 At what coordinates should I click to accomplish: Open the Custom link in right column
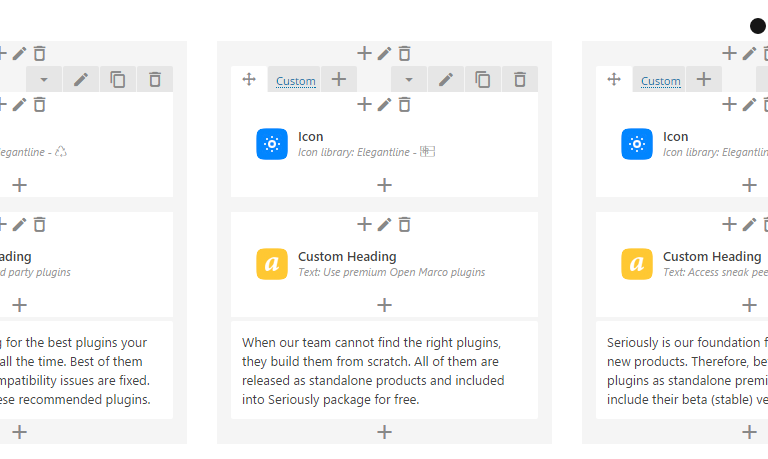point(661,81)
